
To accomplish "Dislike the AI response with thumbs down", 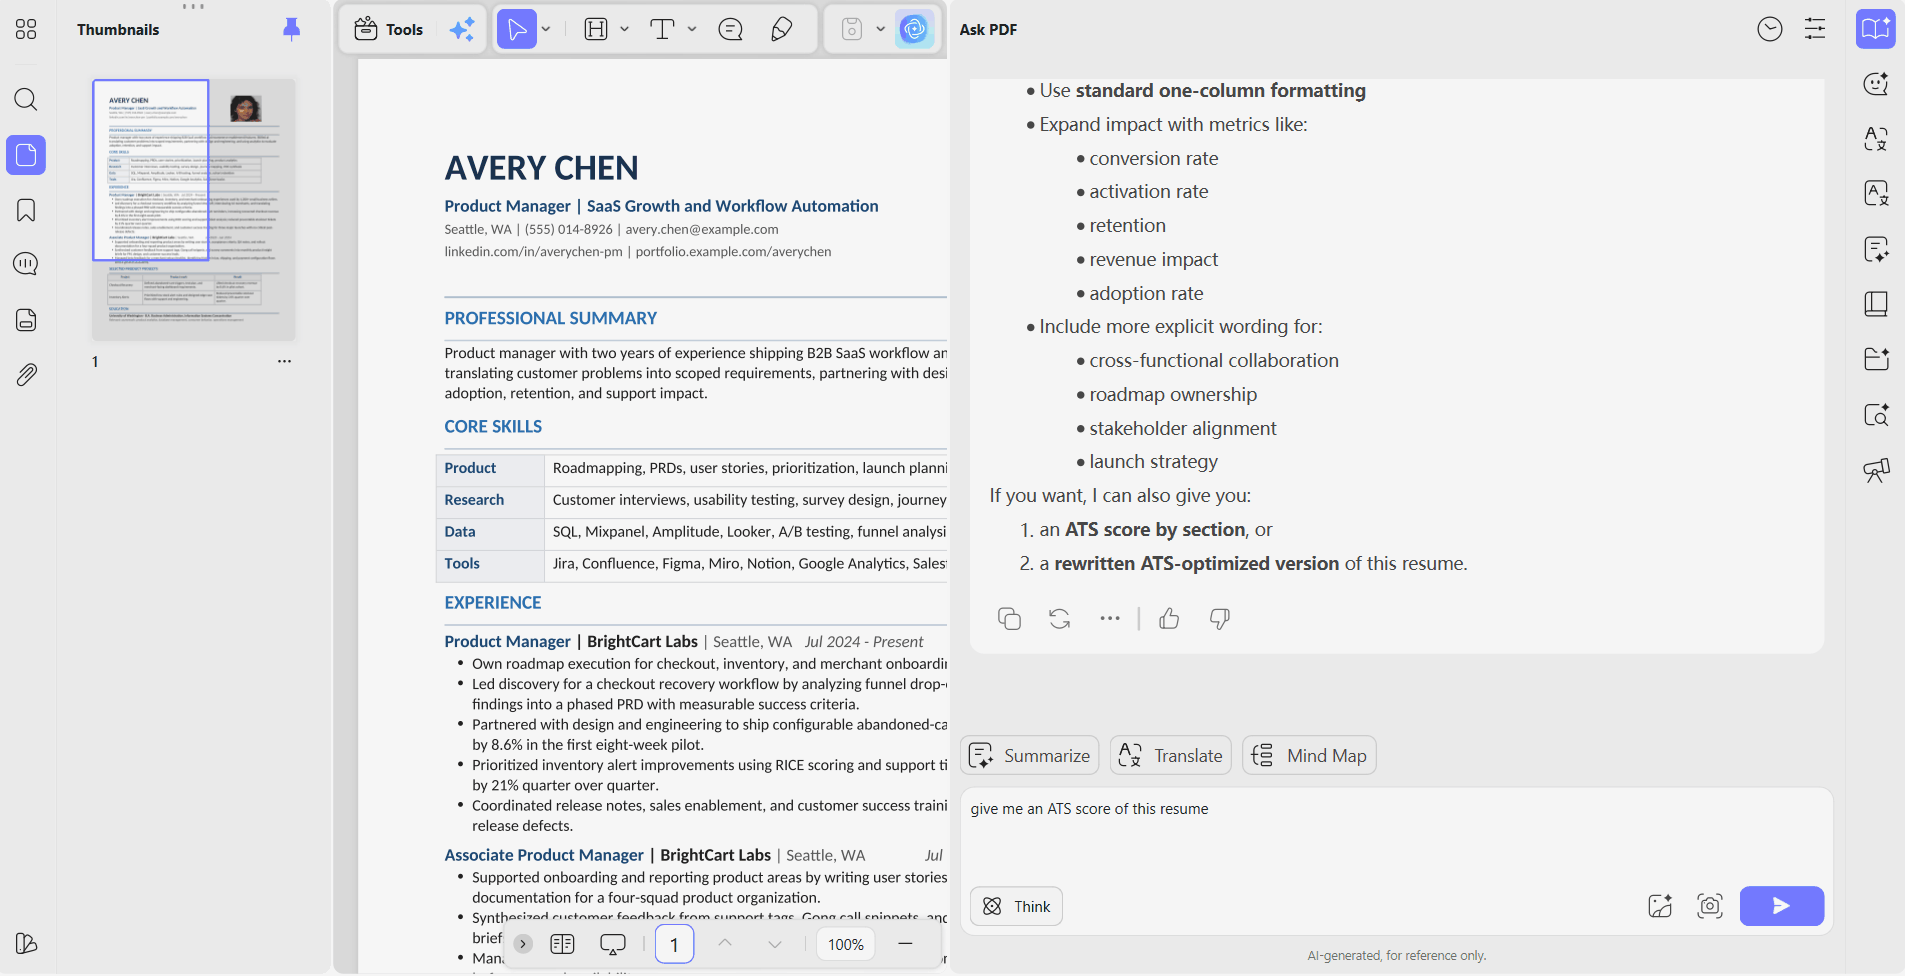I will [1219, 619].
